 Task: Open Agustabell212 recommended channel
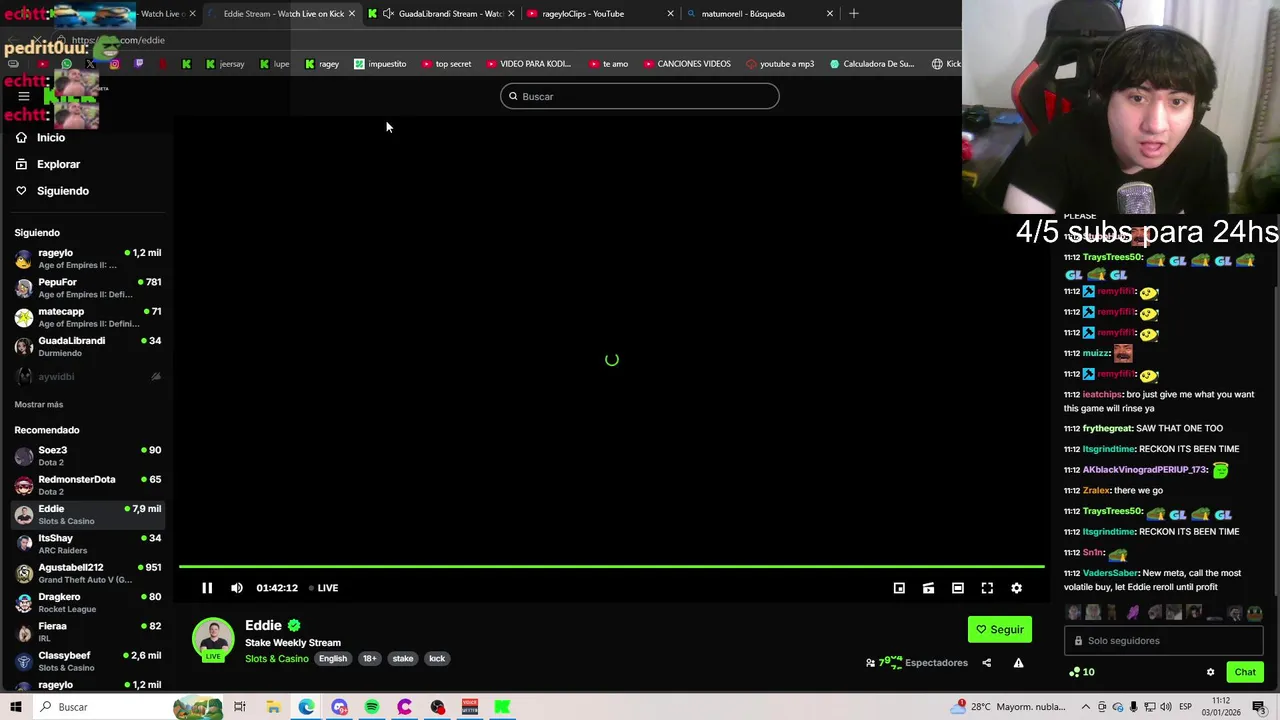[x=88, y=573]
